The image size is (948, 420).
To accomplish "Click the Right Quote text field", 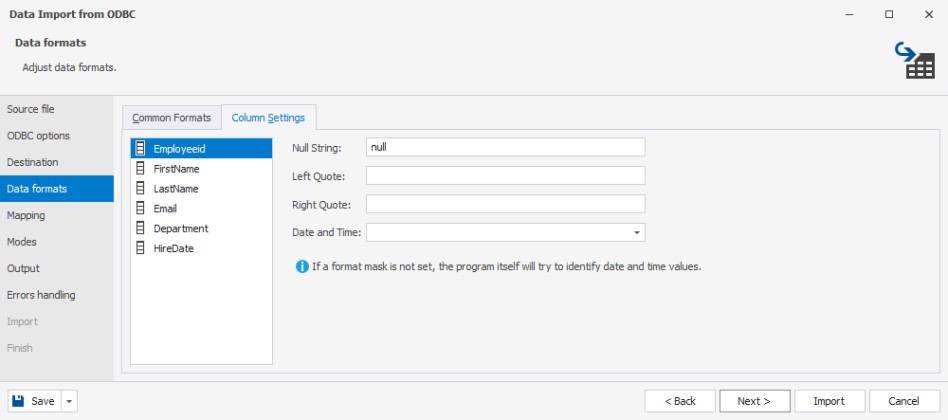I will pyautogui.click(x=505, y=204).
